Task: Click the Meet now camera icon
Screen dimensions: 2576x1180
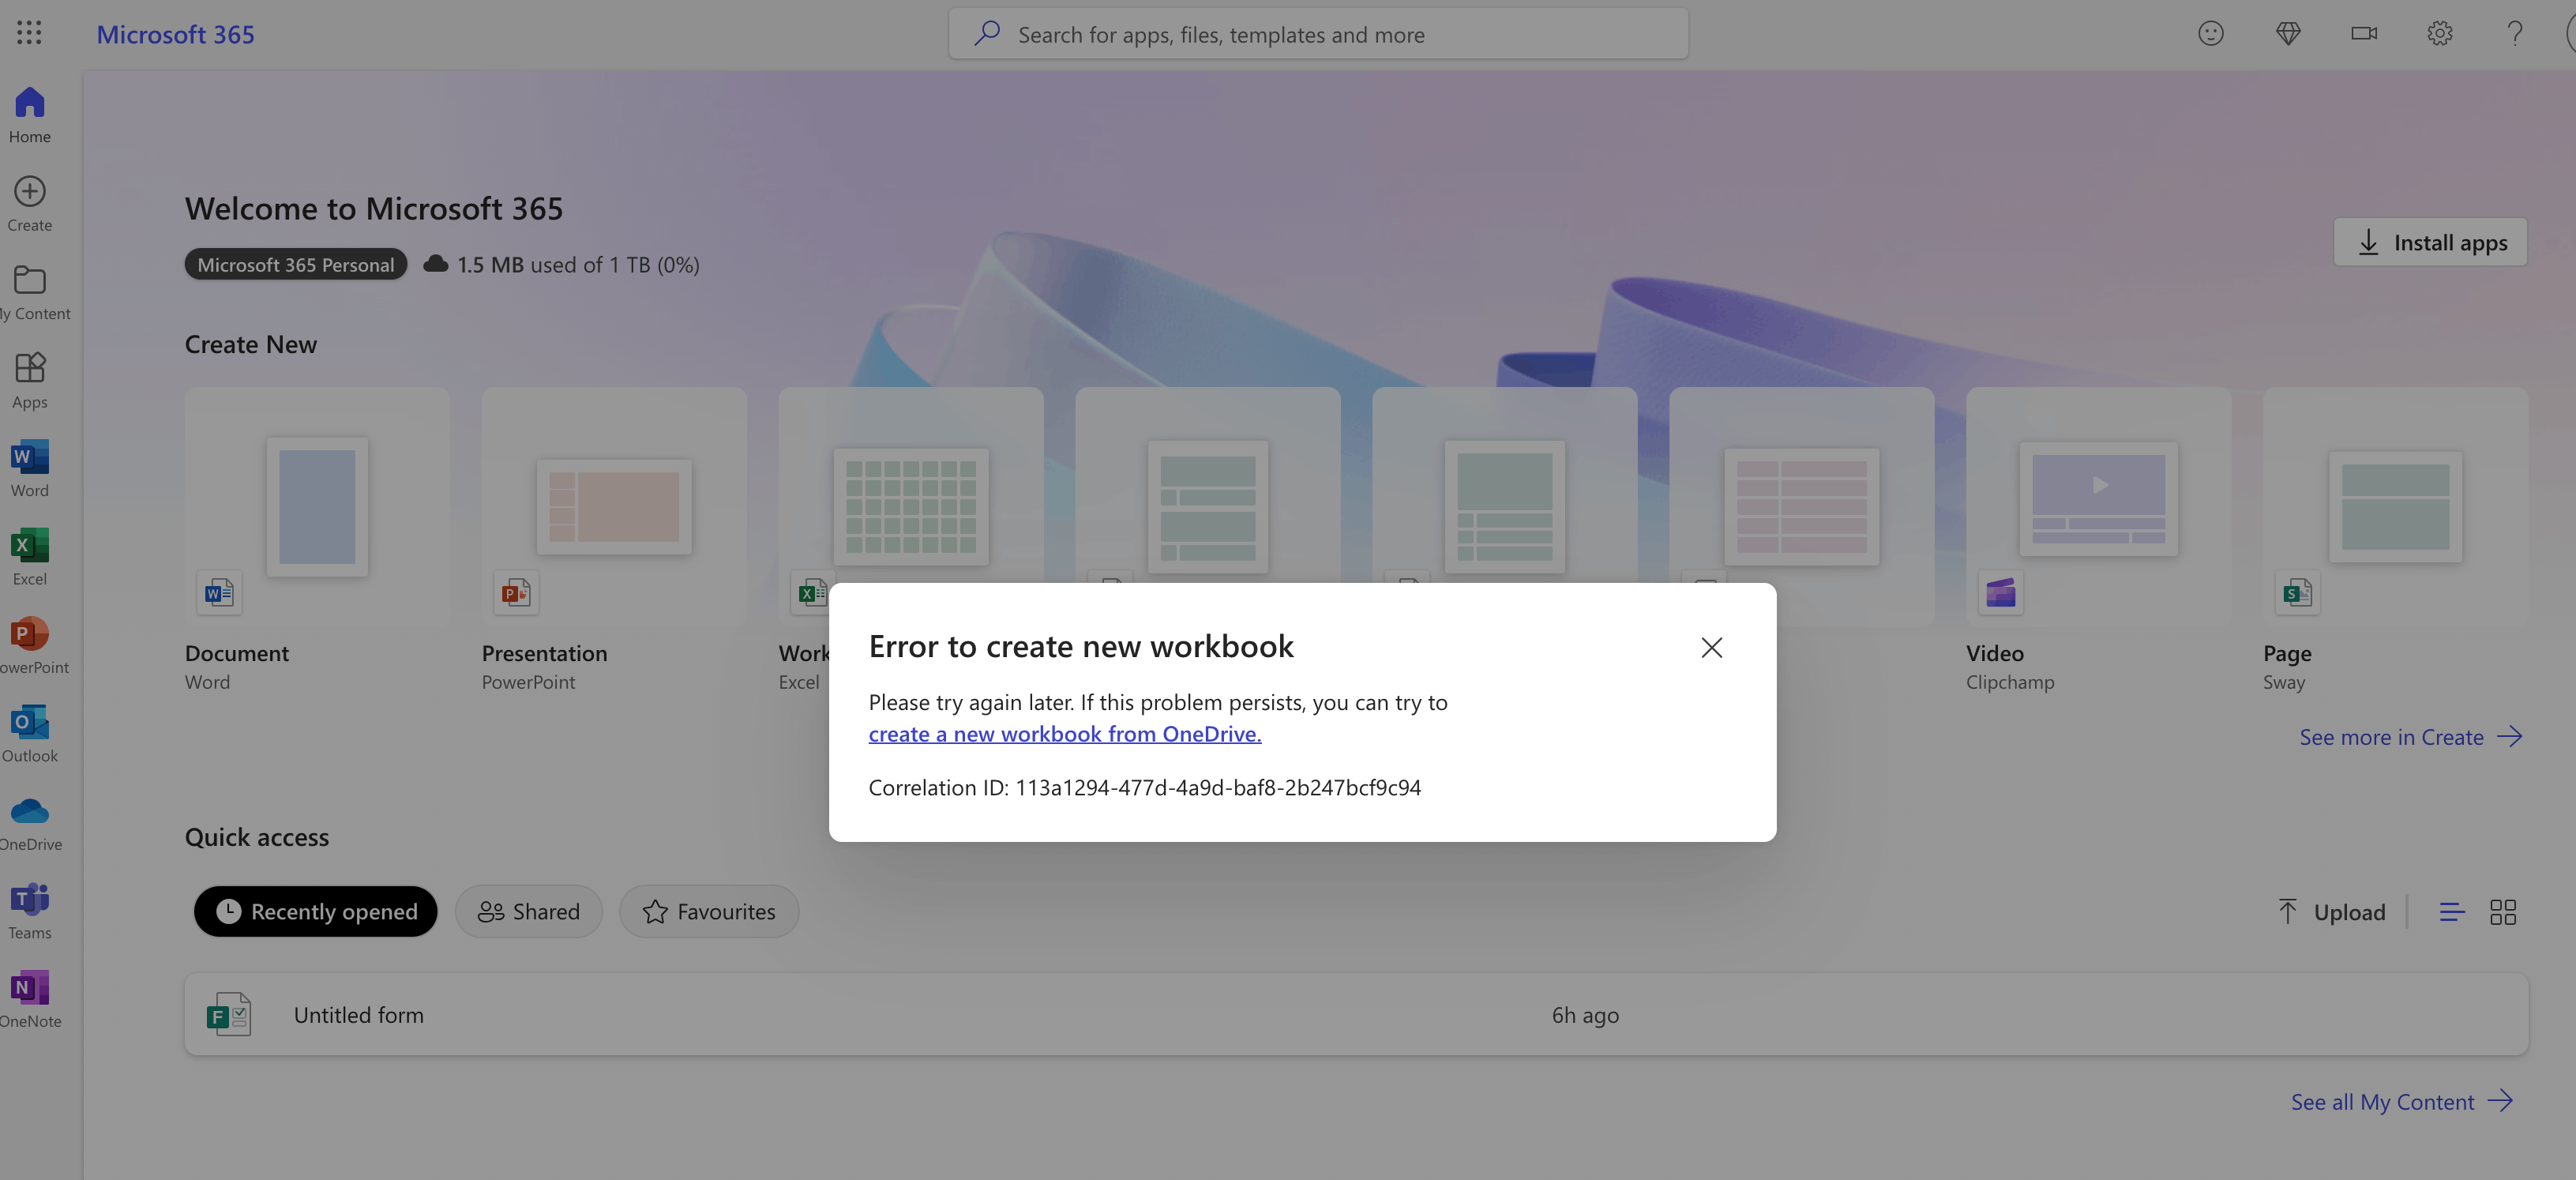Action: pyautogui.click(x=2363, y=34)
